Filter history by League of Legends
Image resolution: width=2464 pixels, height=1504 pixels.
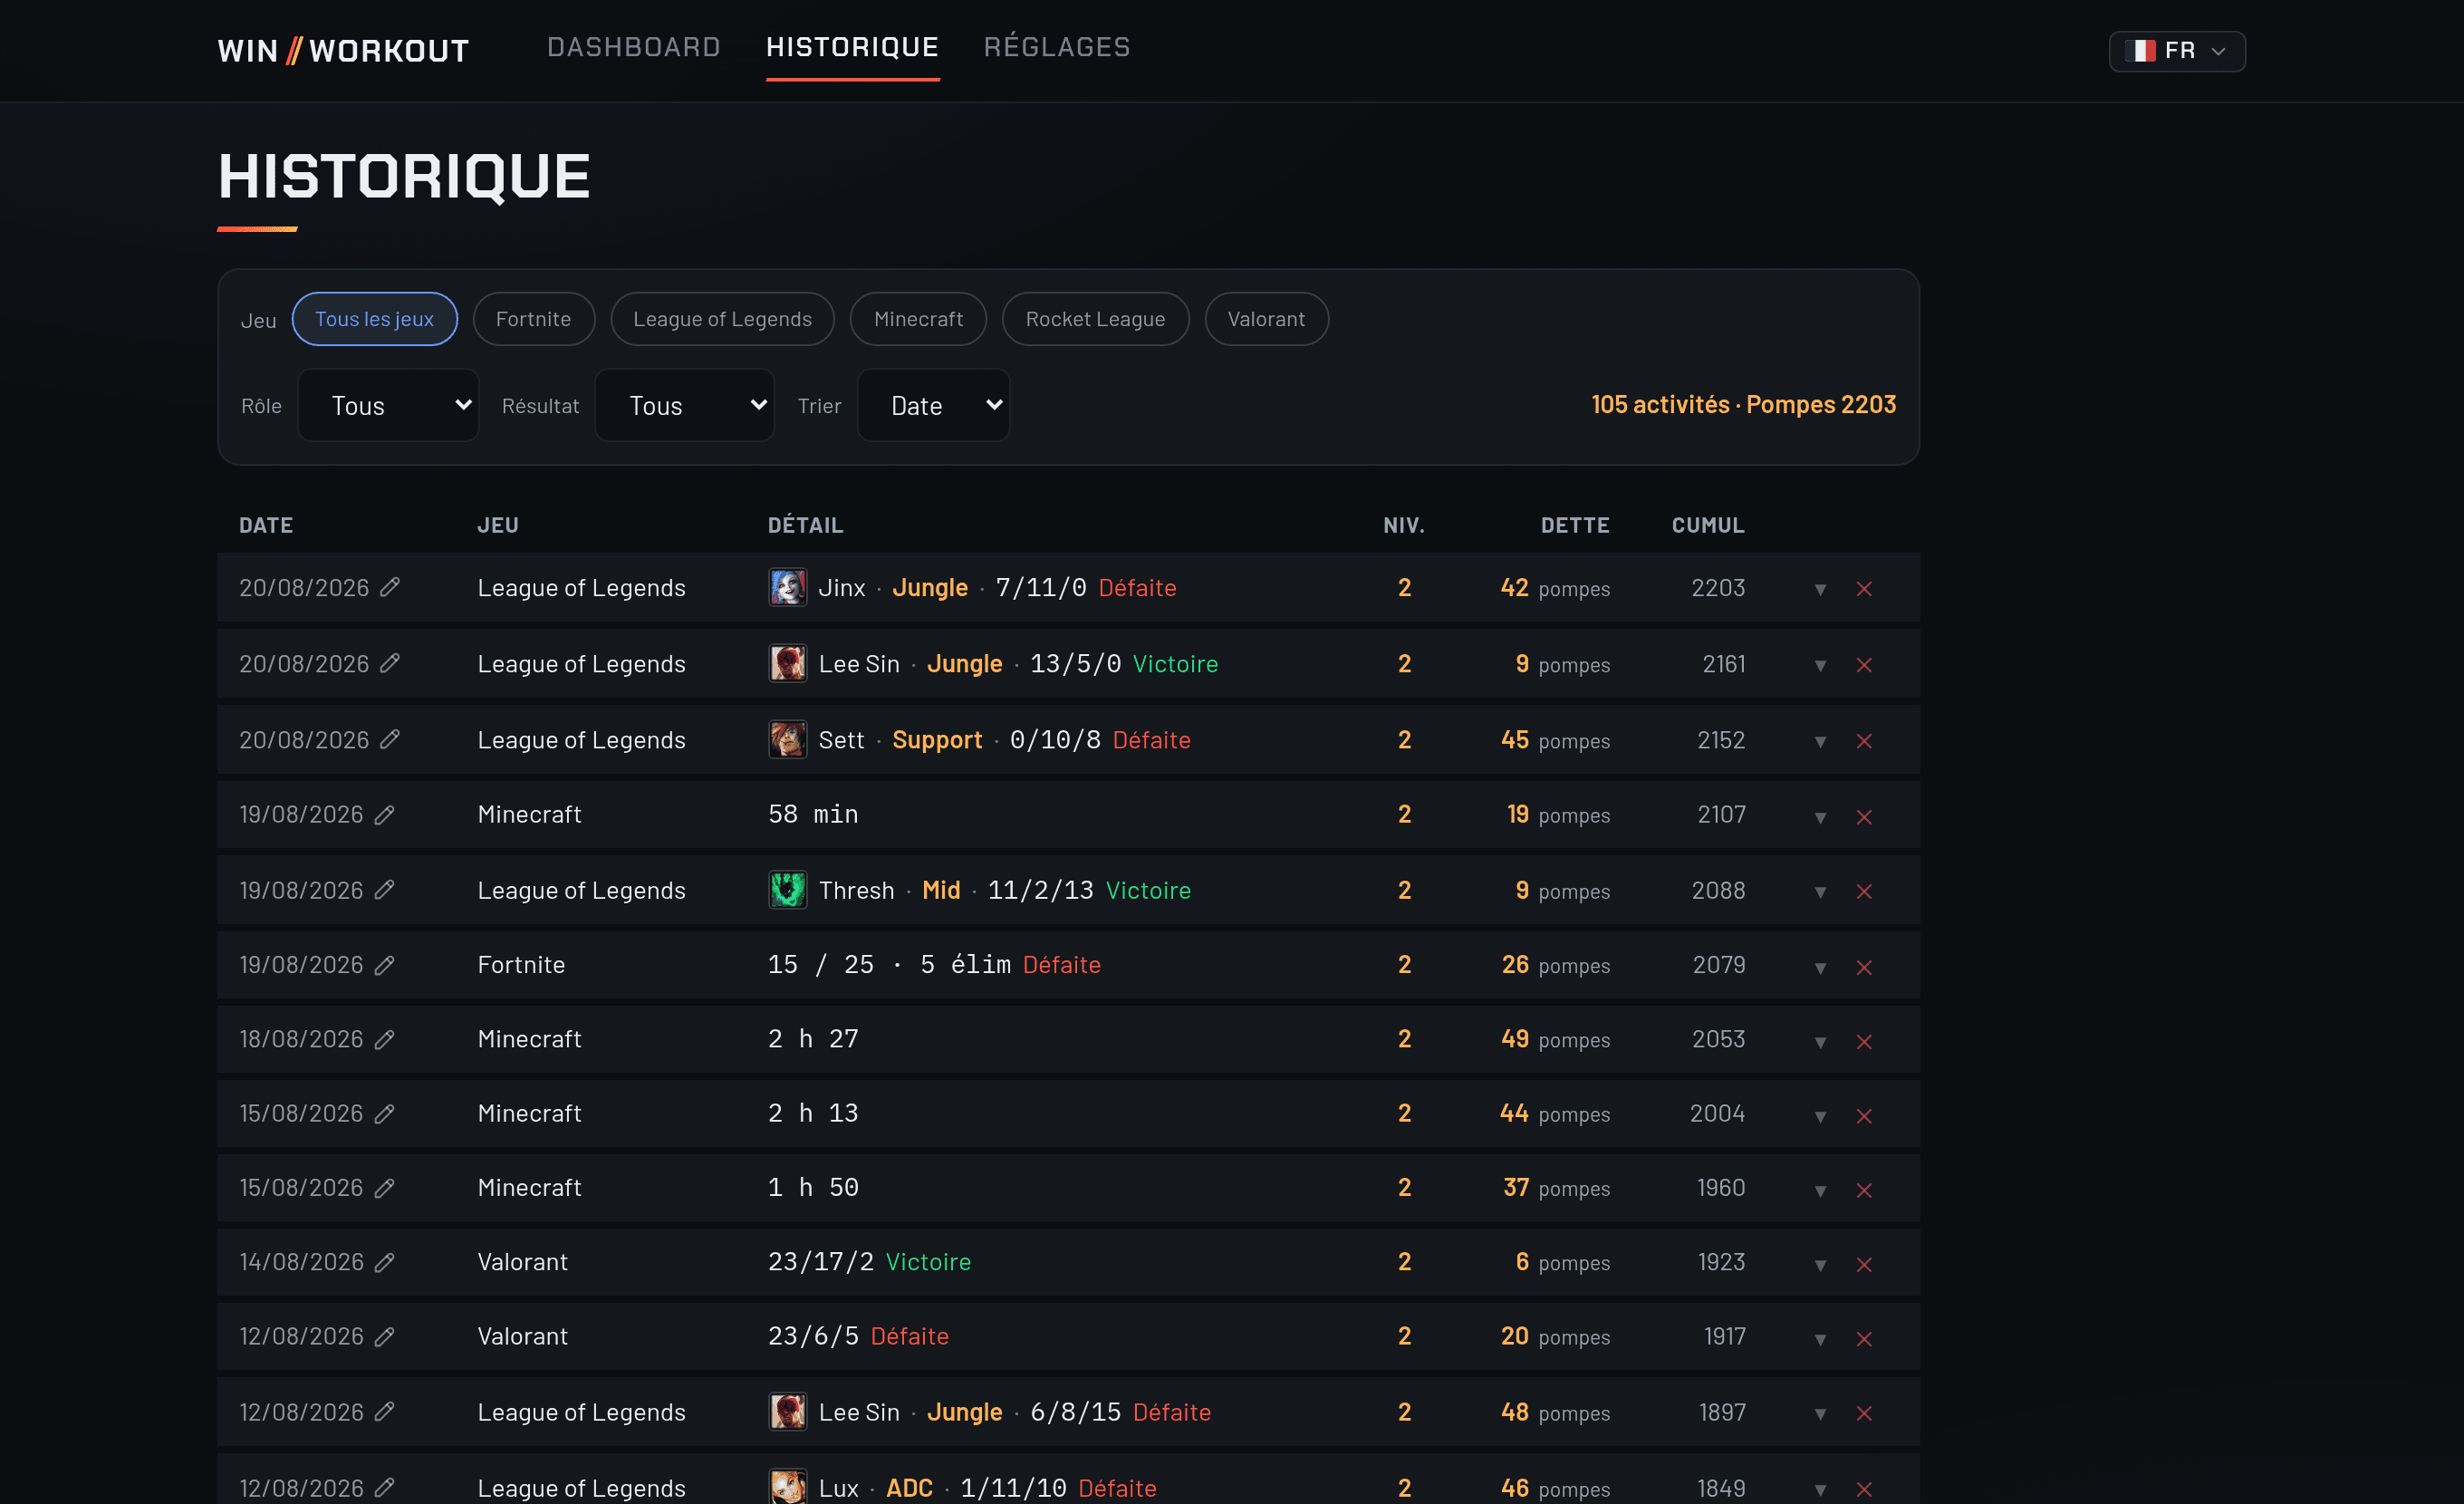coord(722,319)
